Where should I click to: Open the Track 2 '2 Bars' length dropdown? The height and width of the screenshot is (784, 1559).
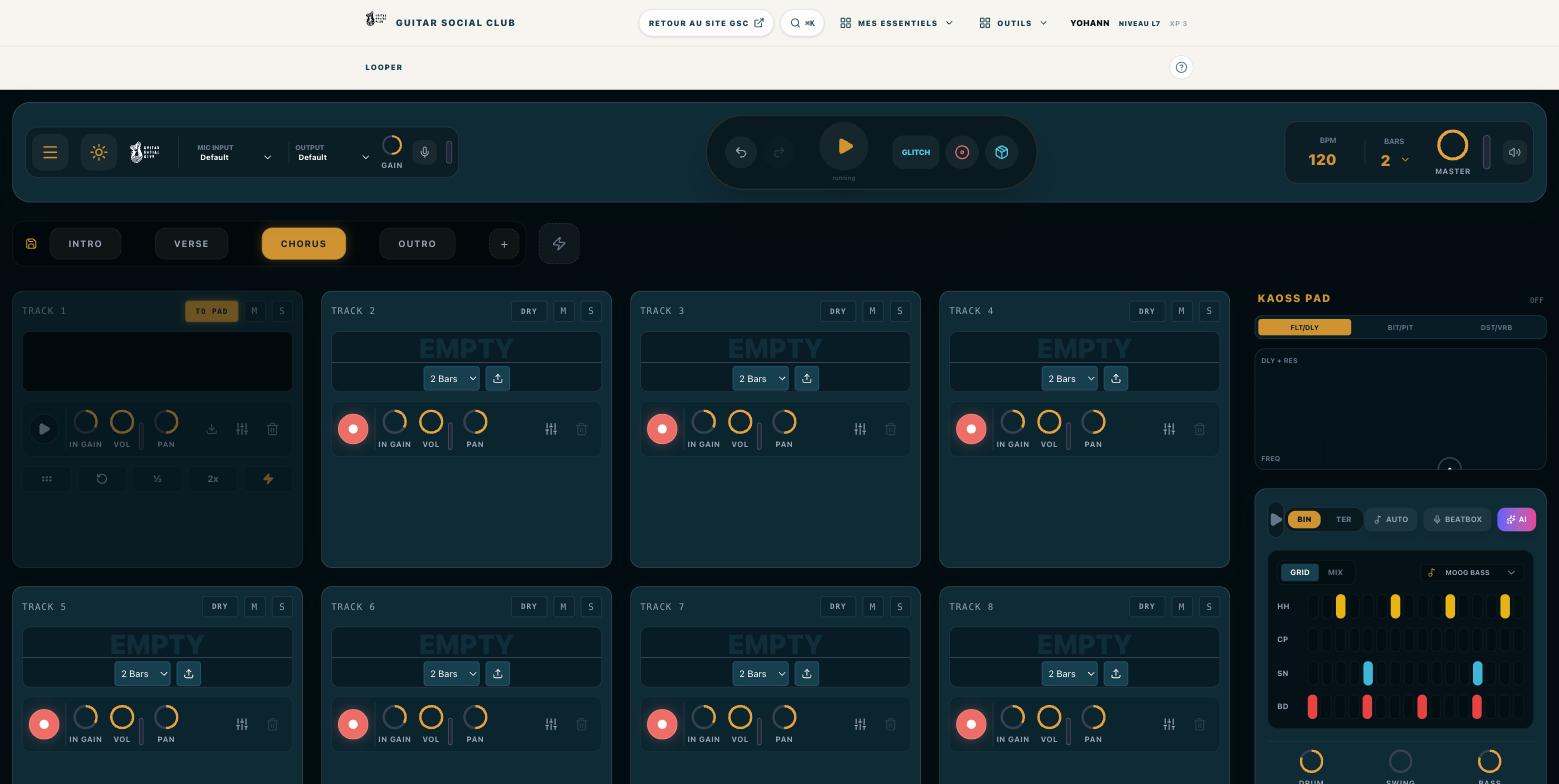(x=451, y=378)
